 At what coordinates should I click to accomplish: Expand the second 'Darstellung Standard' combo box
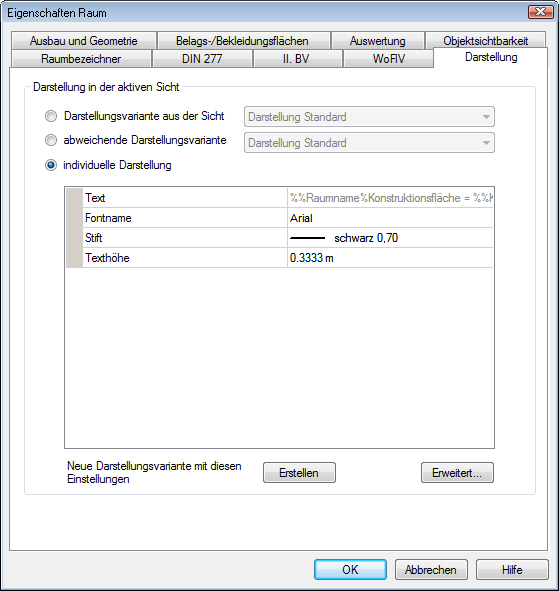coord(369,143)
